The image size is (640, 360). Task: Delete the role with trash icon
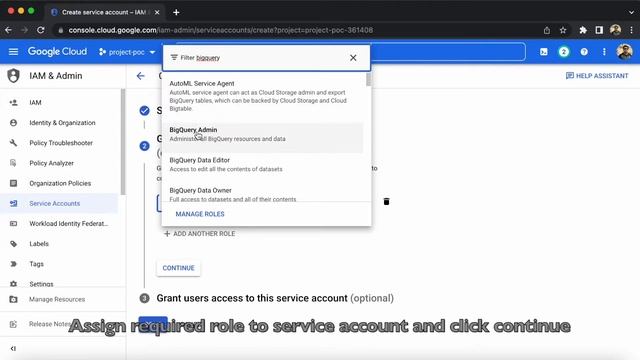coord(386,202)
